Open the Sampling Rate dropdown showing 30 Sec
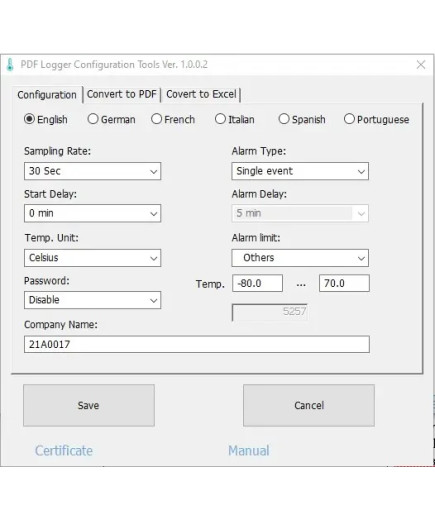The height and width of the screenshot is (521, 435). click(x=92, y=171)
